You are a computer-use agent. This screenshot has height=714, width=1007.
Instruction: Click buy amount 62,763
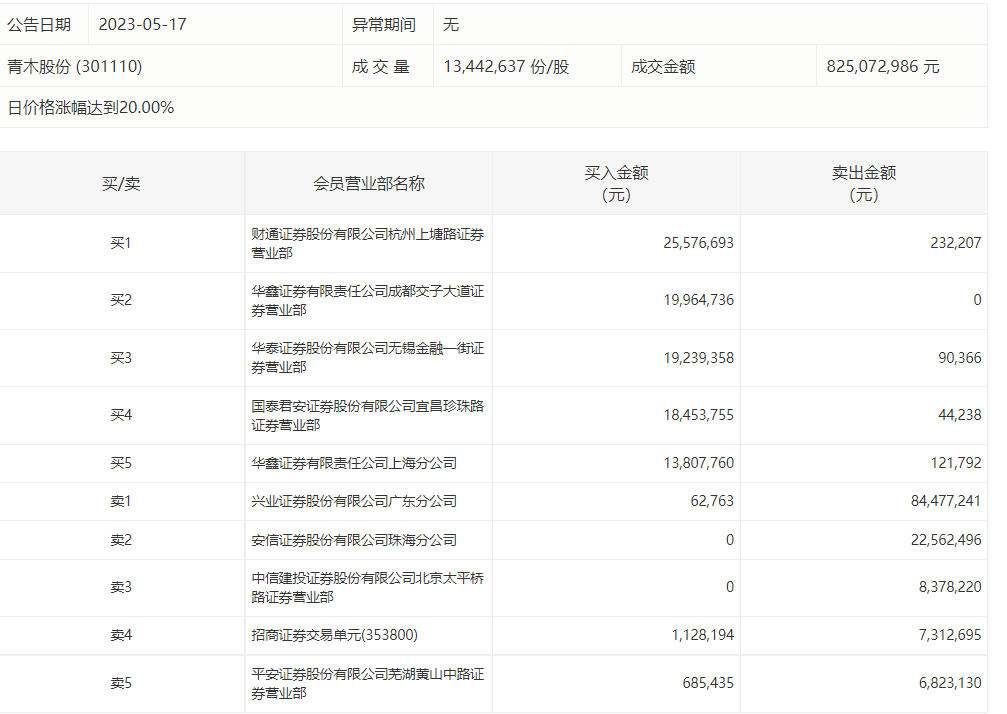click(x=712, y=501)
